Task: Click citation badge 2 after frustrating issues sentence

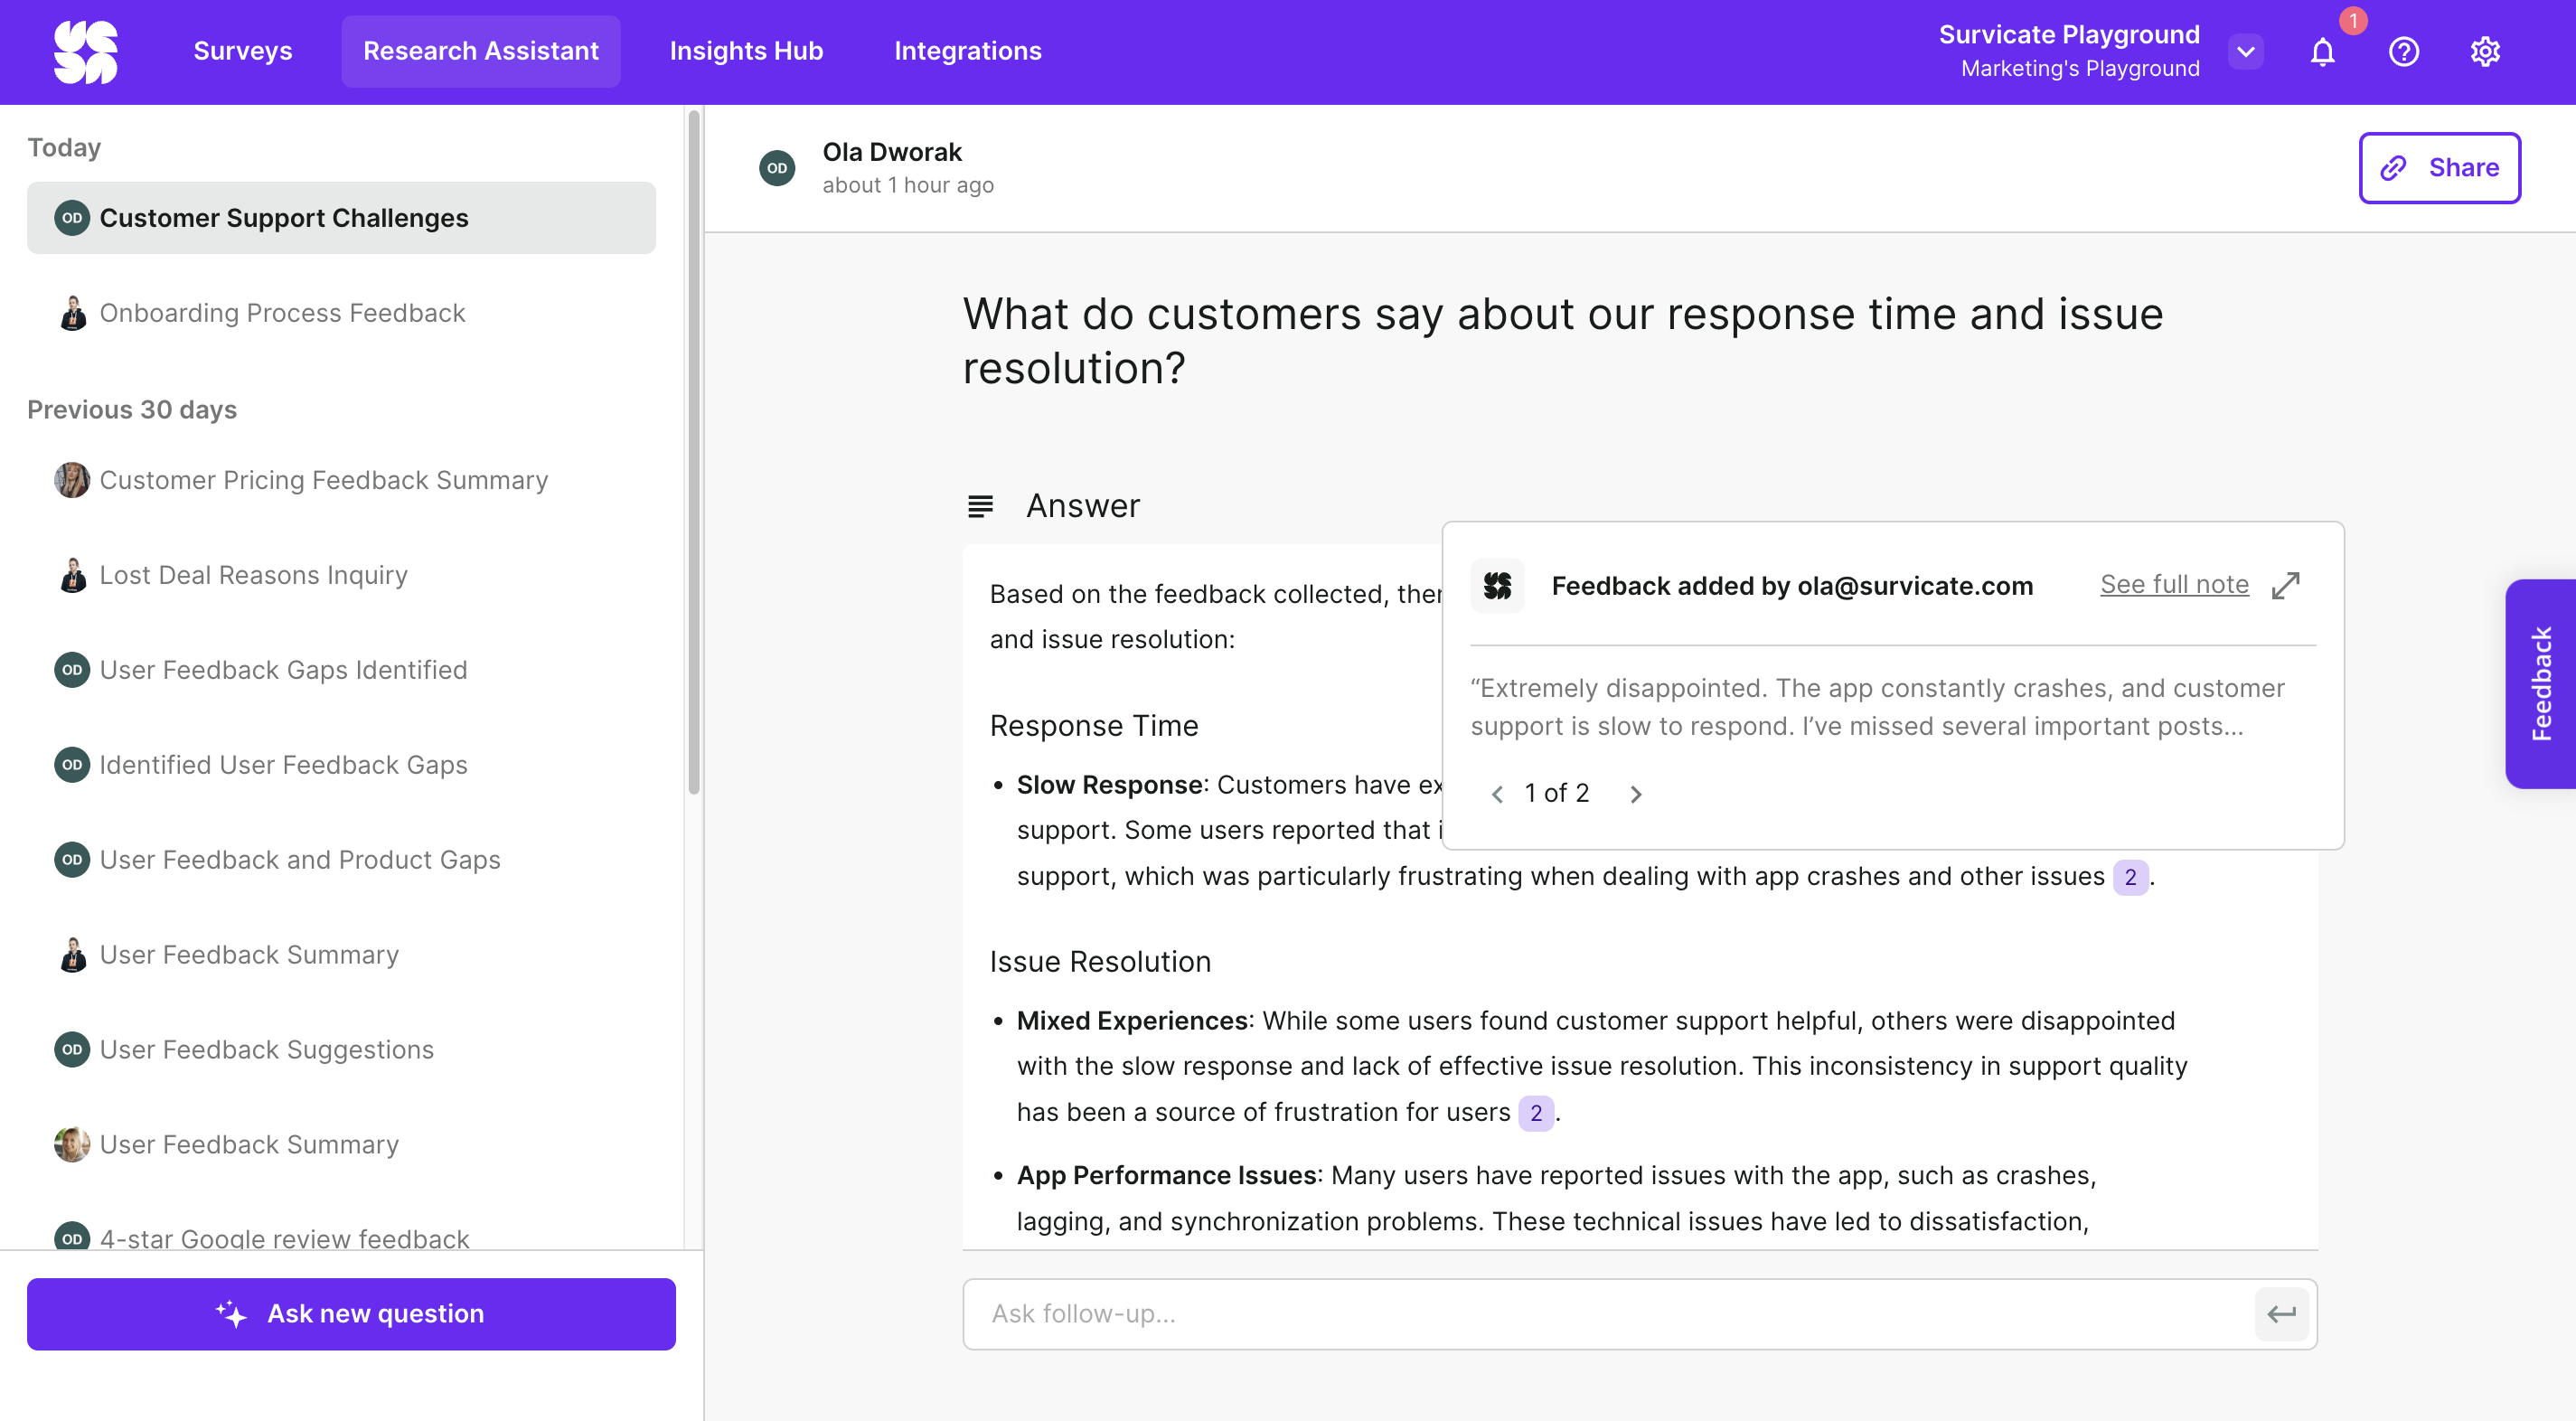Action: click(2131, 877)
